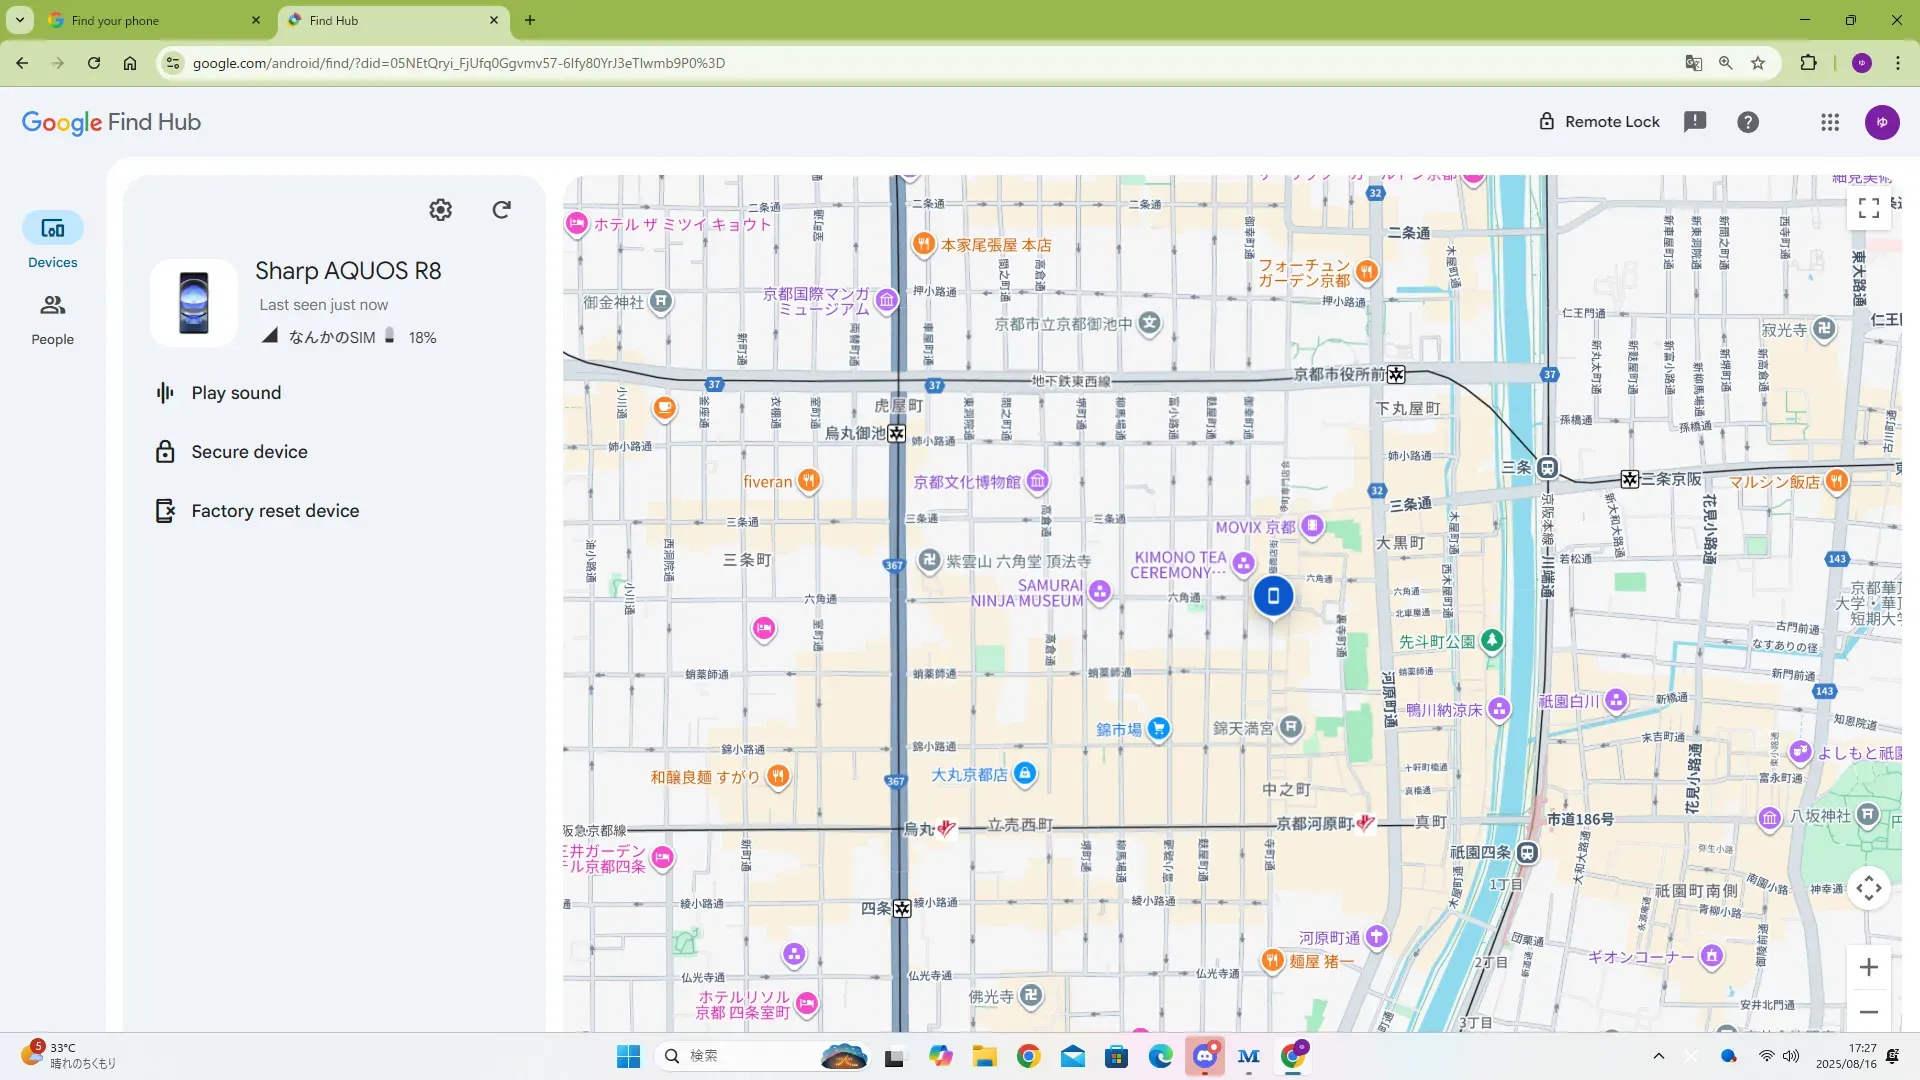Expand the browser tab search dropdown
1920x1080 pixels.
(x=20, y=20)
